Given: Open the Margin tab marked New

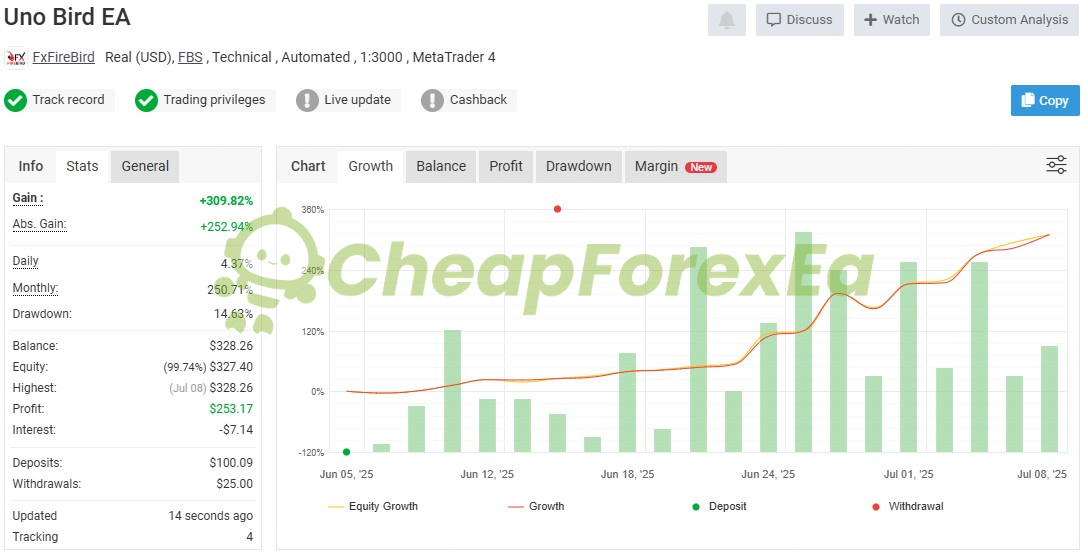Looking at the screenshot, I should pyautogui.click(x=676, y=166).
